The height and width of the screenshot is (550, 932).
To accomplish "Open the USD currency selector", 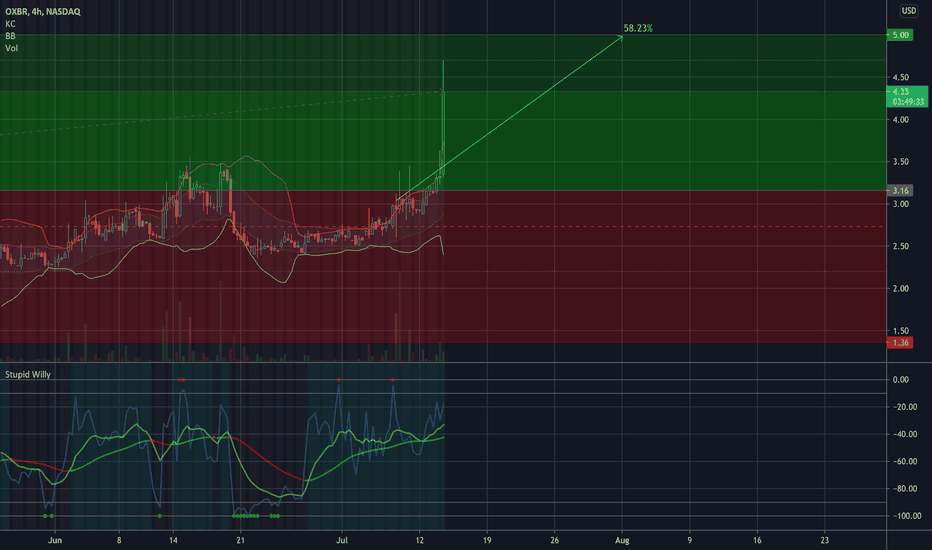I will (x=908, y=11).
